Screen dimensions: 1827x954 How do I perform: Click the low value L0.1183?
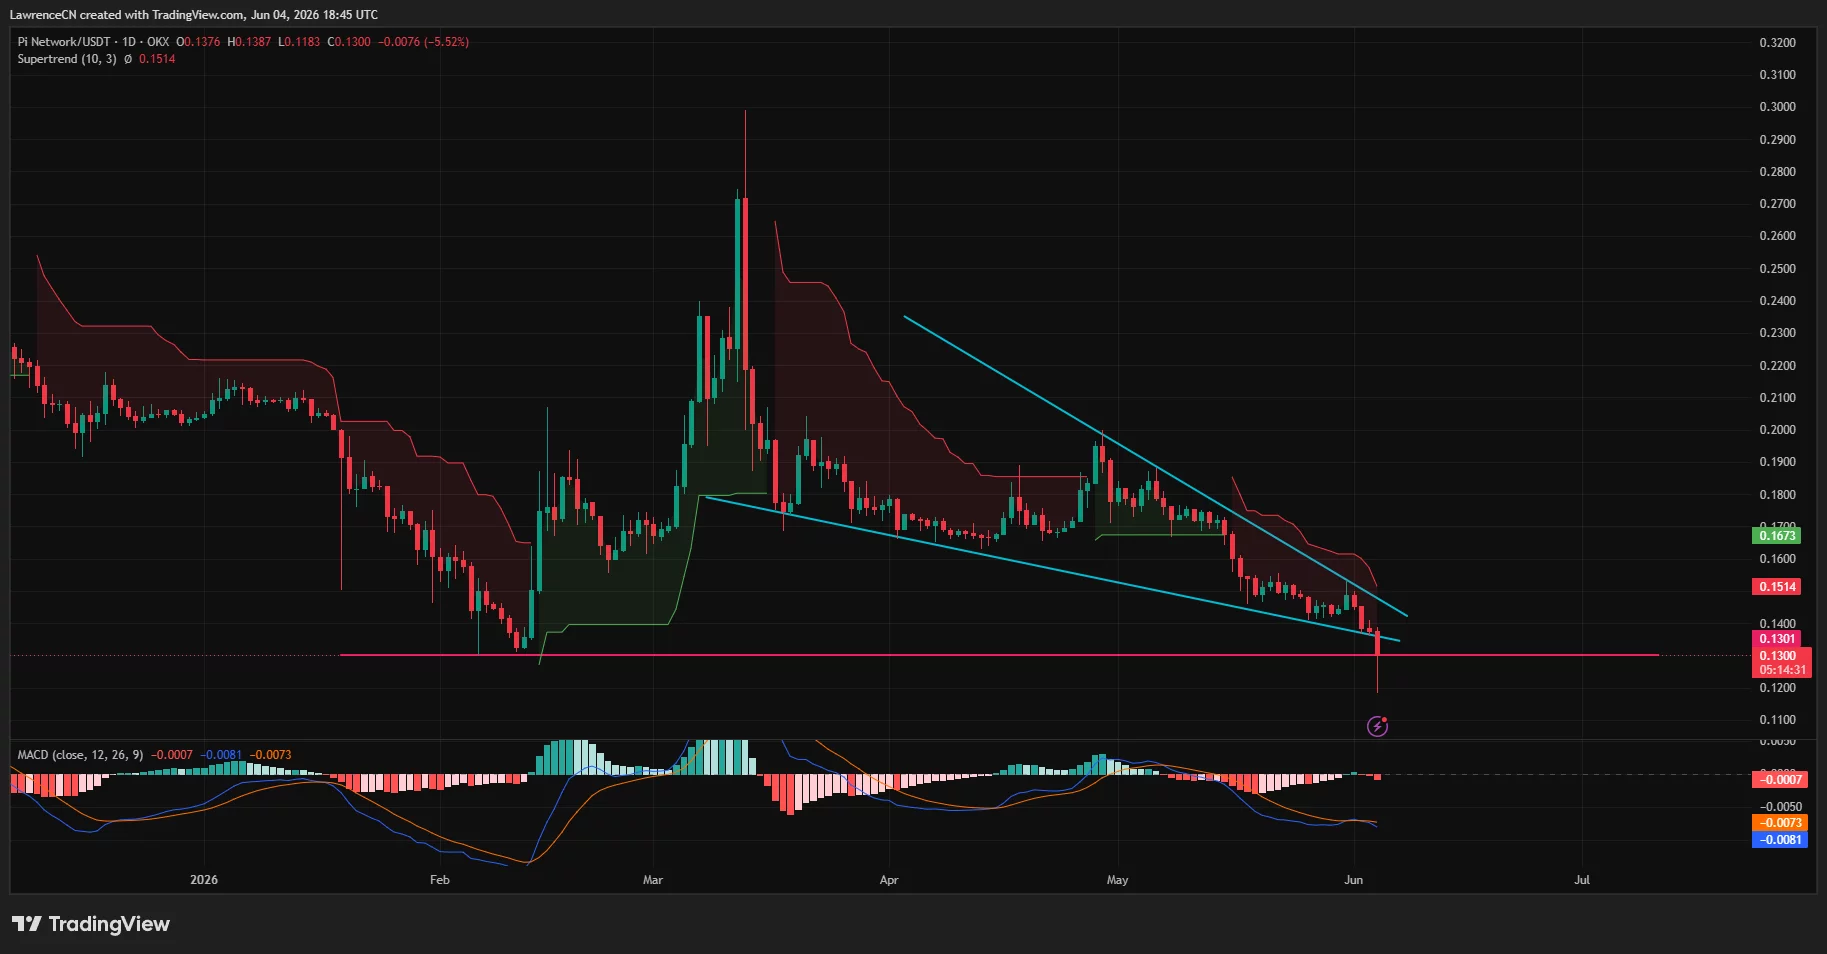coord(299,42)
